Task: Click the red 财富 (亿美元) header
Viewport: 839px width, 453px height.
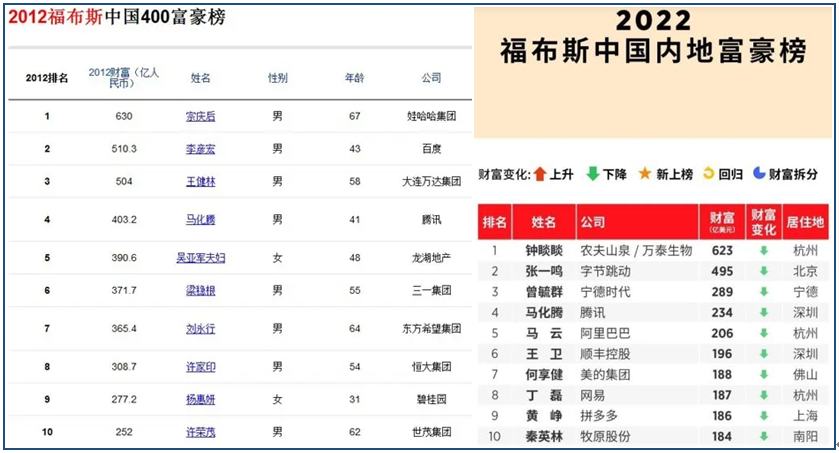Action: (x=722, y=221)
